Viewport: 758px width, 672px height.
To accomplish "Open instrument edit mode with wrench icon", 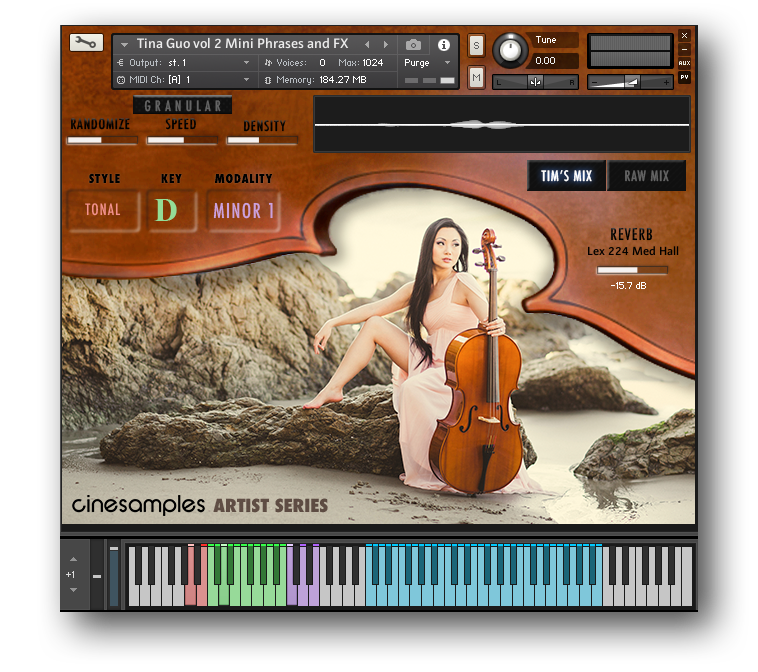I will [86, 43].
